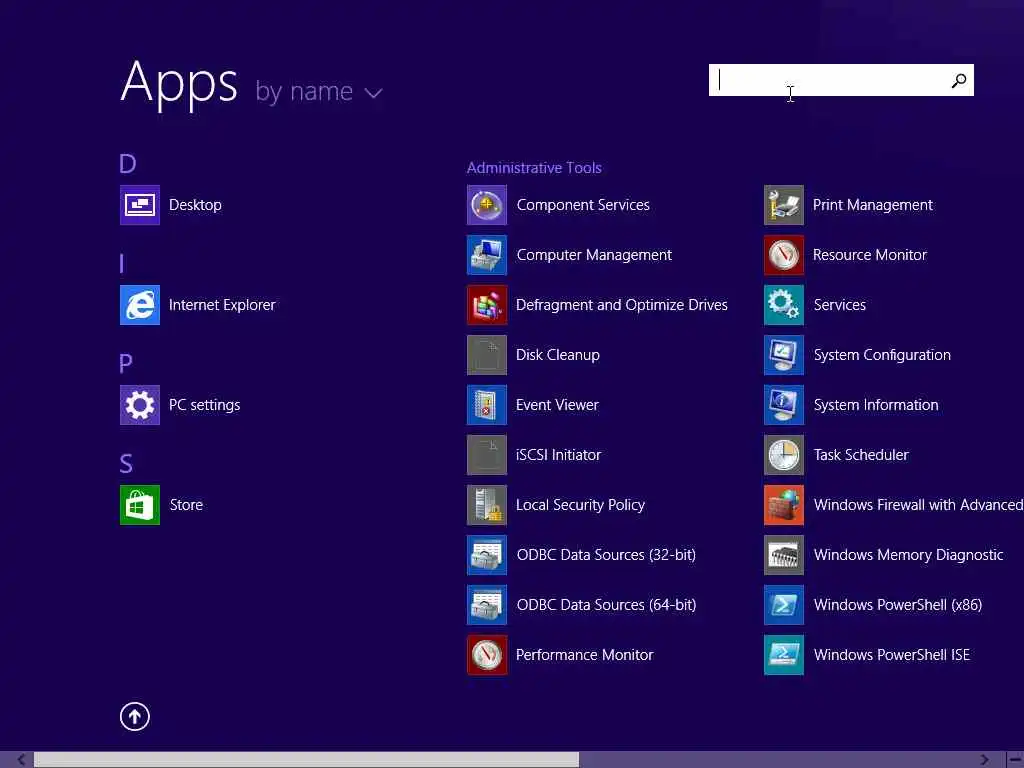Open the Store app icon

(140, 505)
